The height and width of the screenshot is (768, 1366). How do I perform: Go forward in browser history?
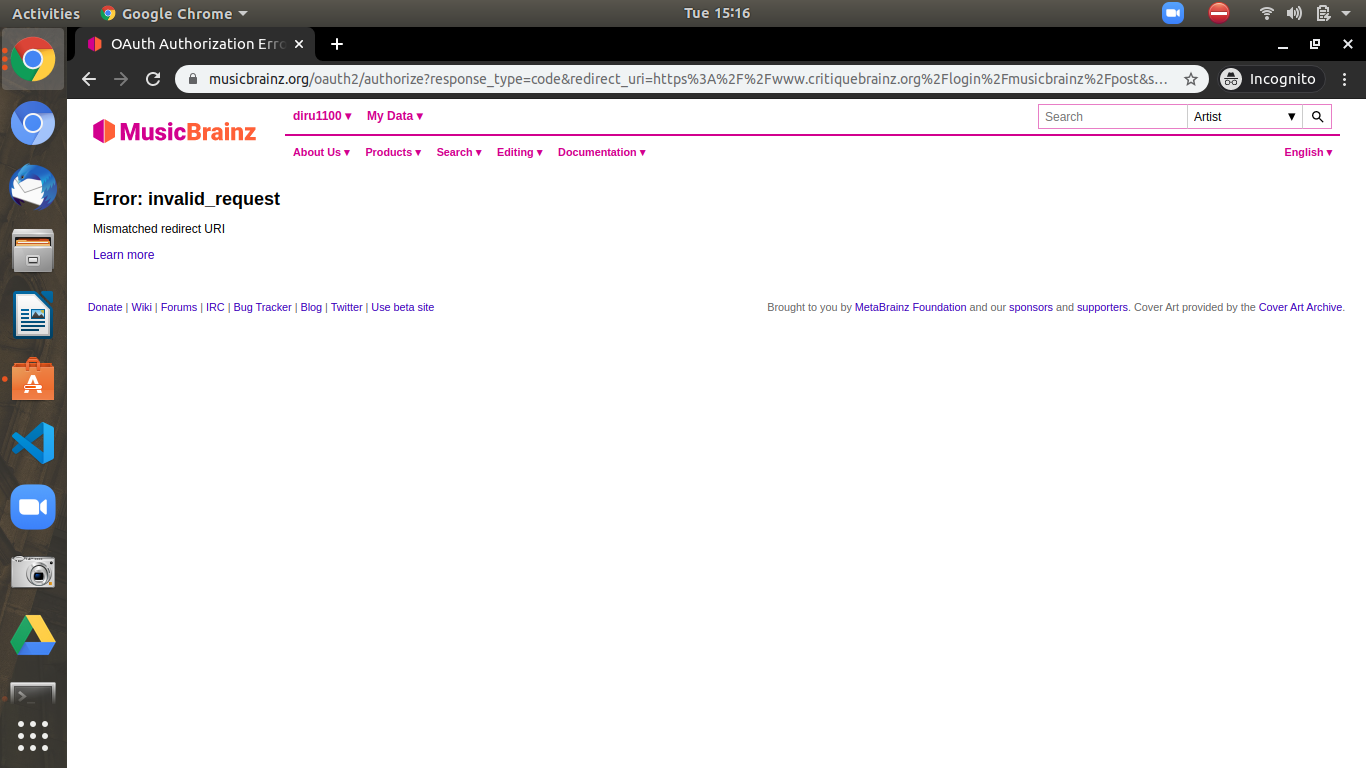pyautogui.click(x=121, y=79)
